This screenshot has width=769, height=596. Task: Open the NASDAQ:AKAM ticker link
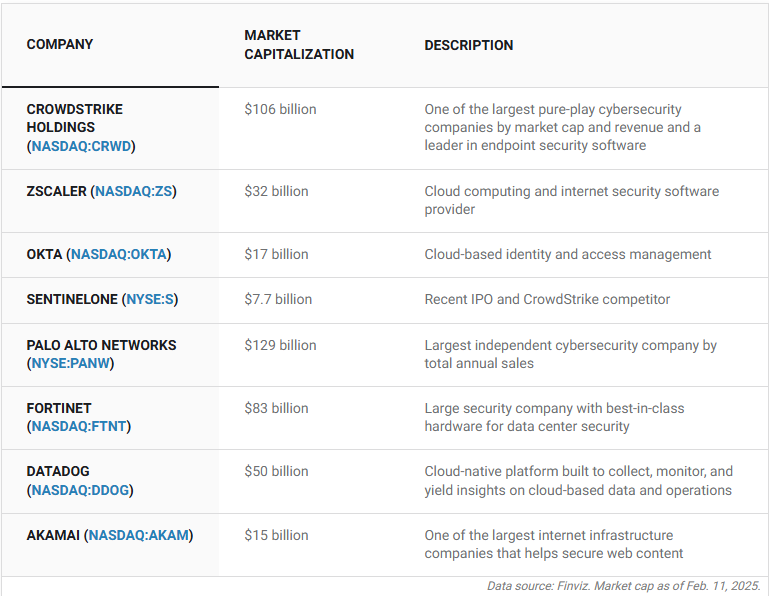point(138,535)
